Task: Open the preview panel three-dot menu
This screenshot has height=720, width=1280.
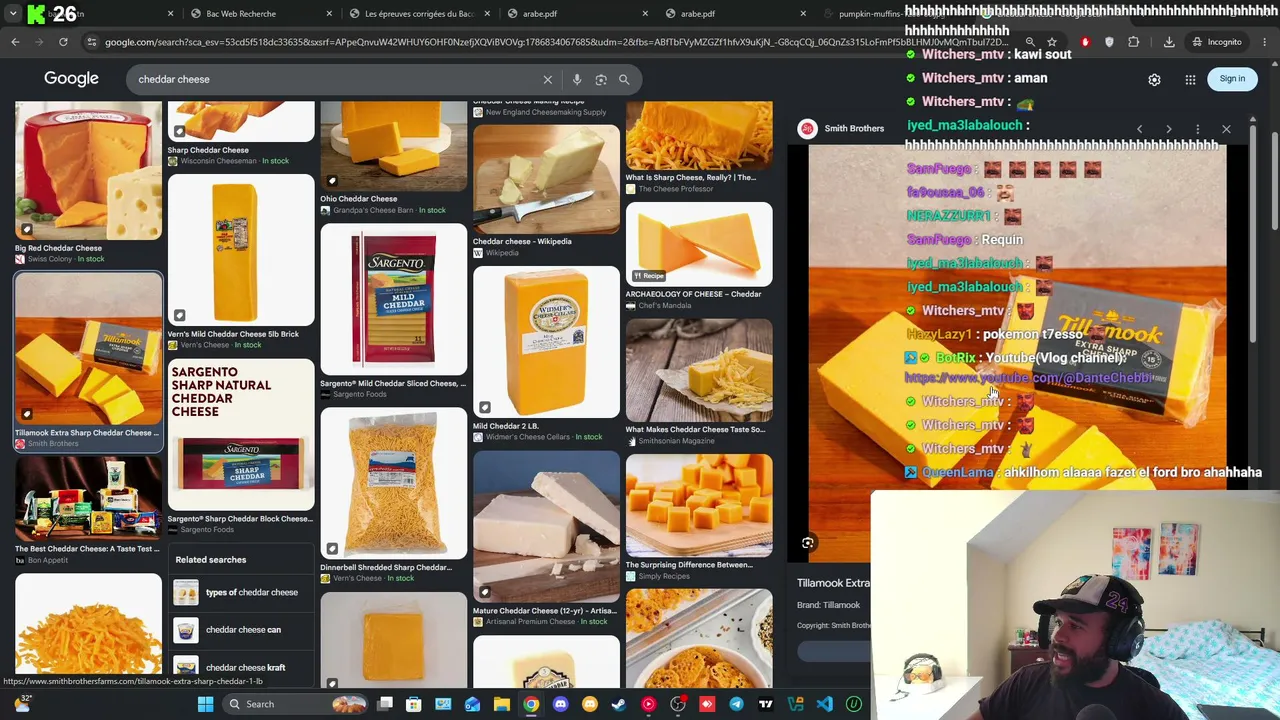Action: click(x=1197, y=129)
